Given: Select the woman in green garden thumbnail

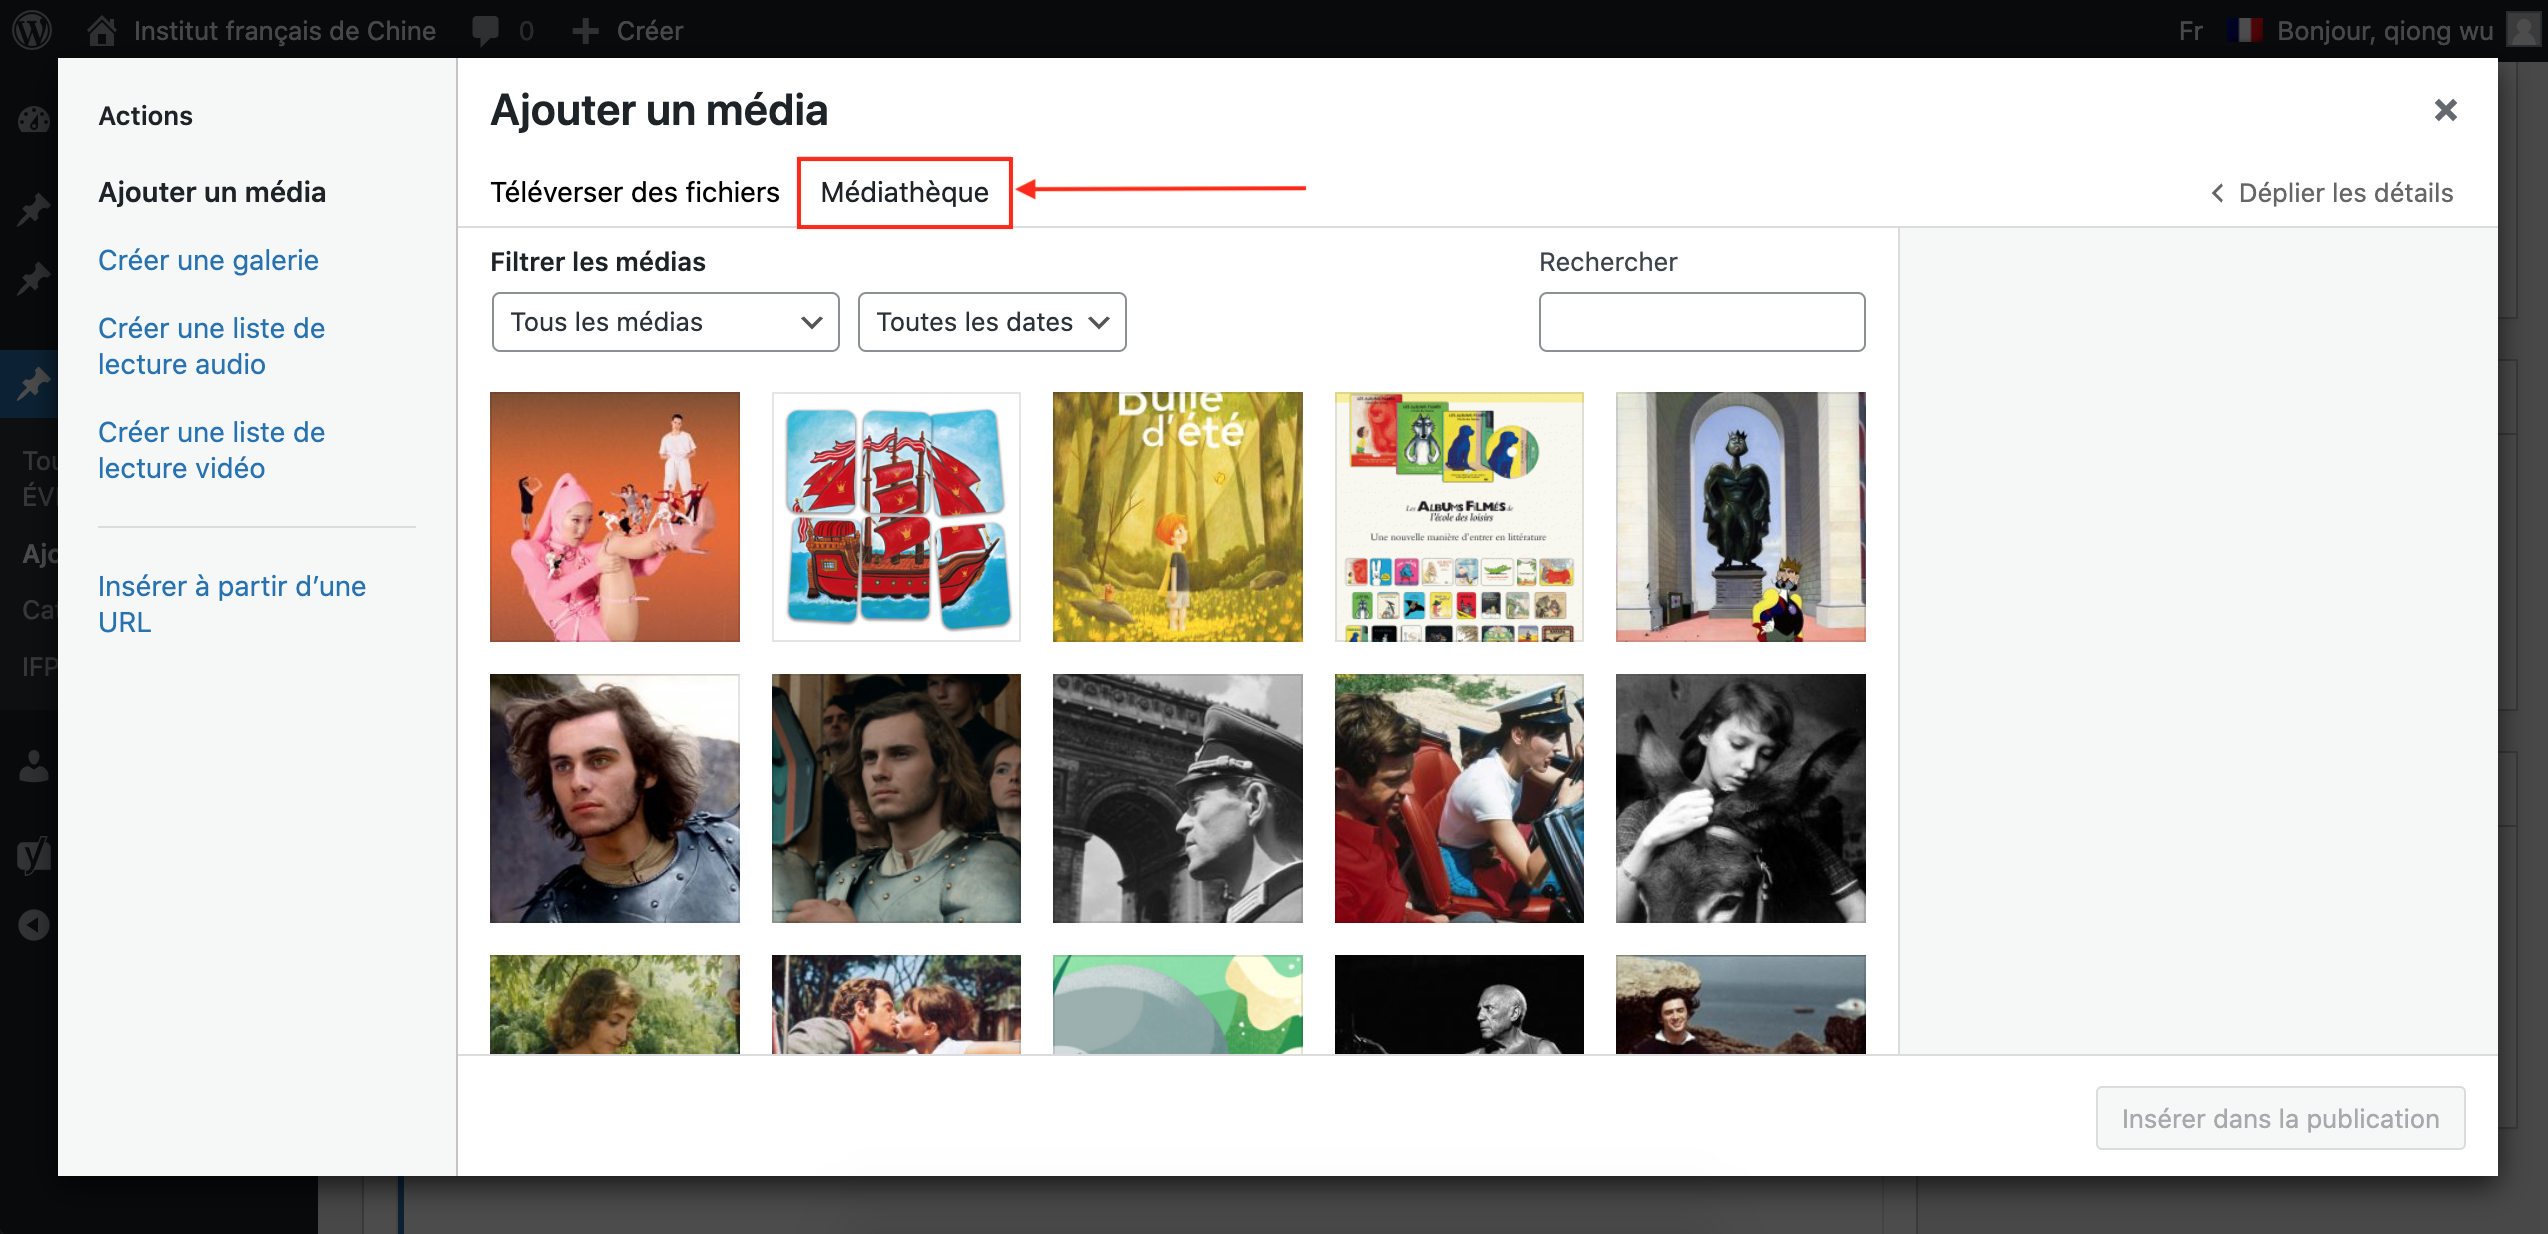Looking at the screenshot, I should click(x=615, y=1004).
